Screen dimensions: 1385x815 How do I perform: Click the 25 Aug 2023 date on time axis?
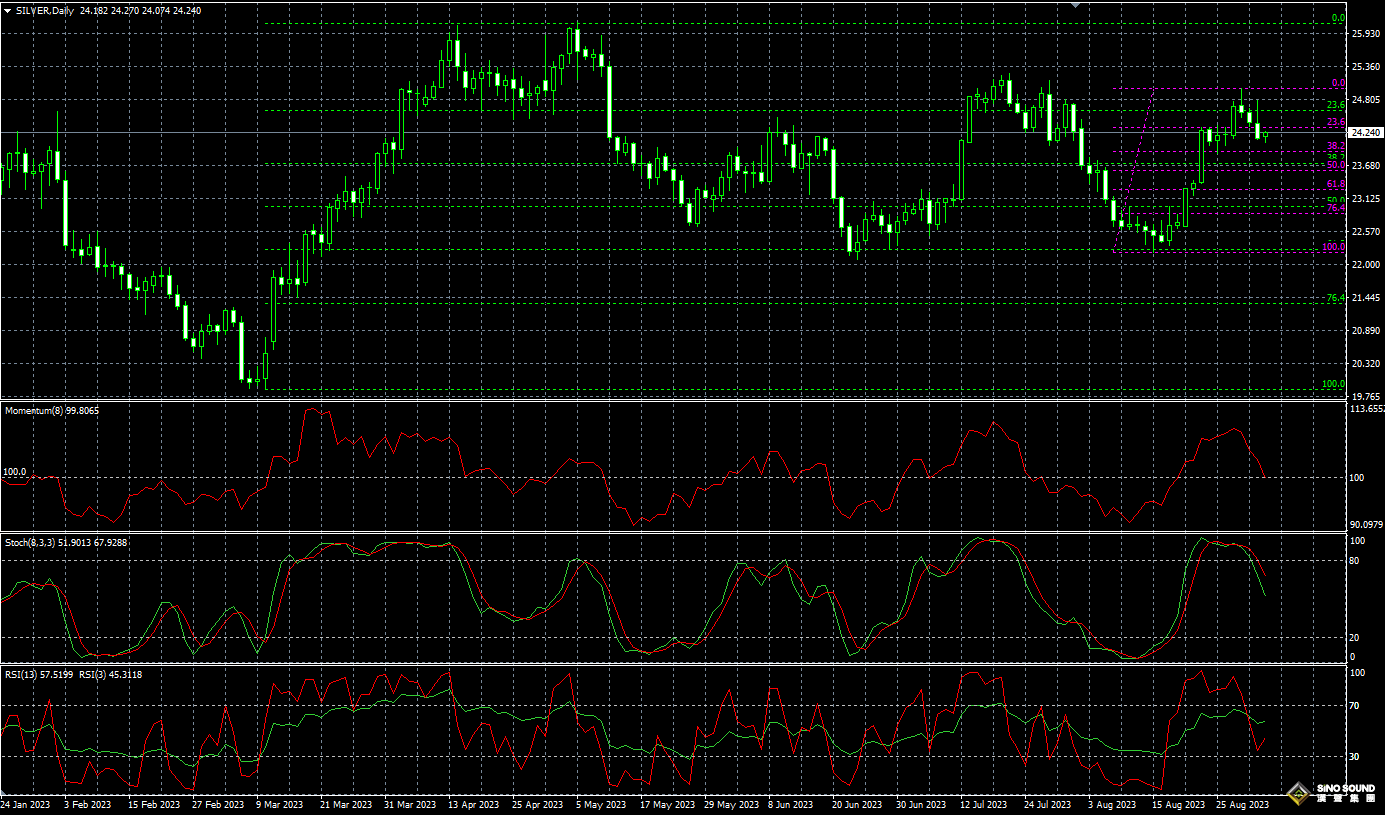1242,804
